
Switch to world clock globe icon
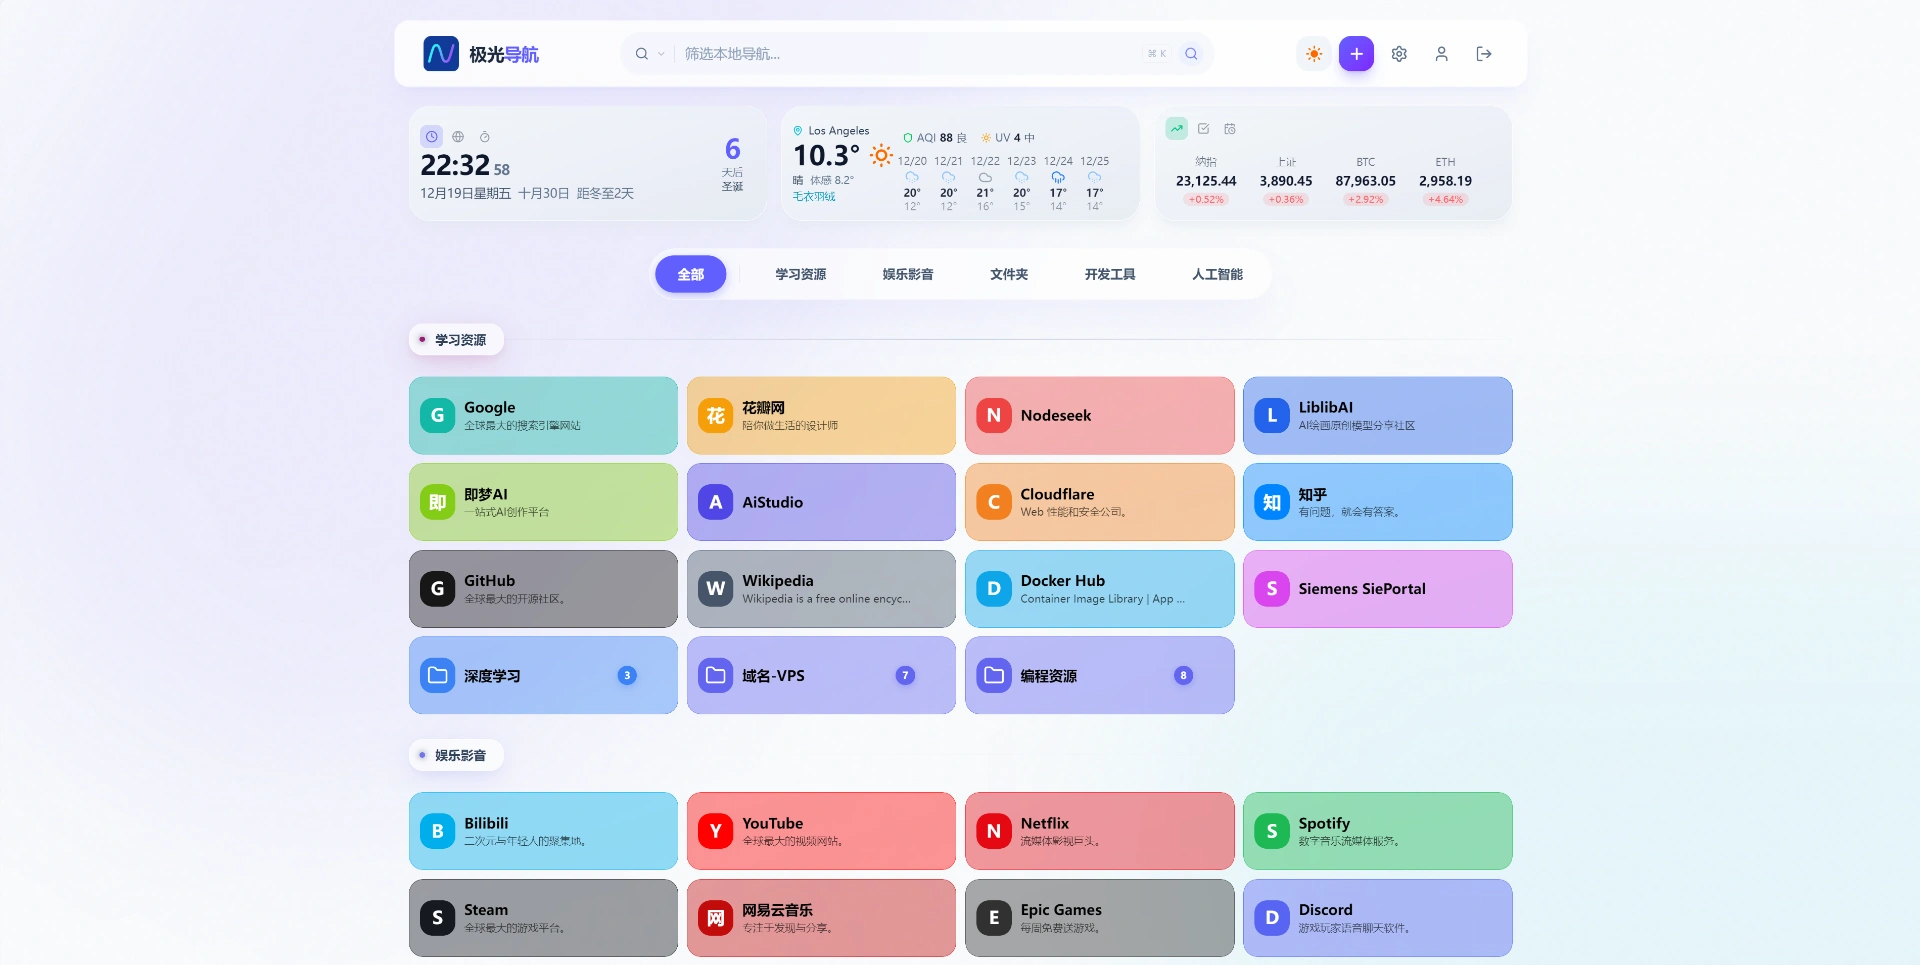[458, 136]
